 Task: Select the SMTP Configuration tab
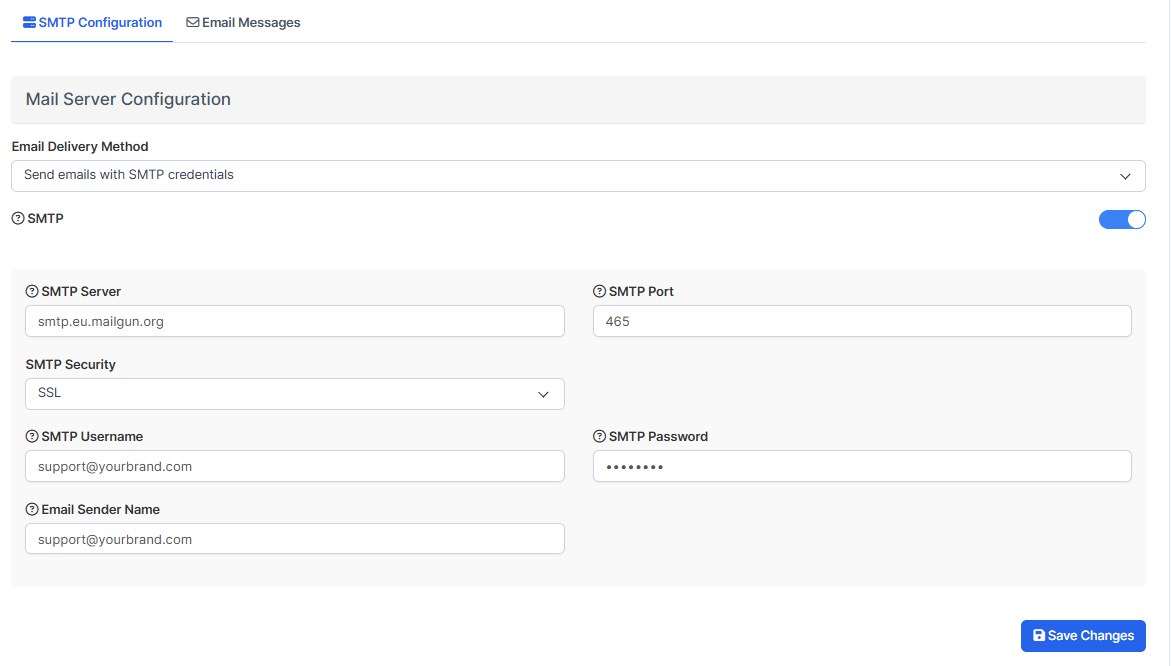[92, 22]
